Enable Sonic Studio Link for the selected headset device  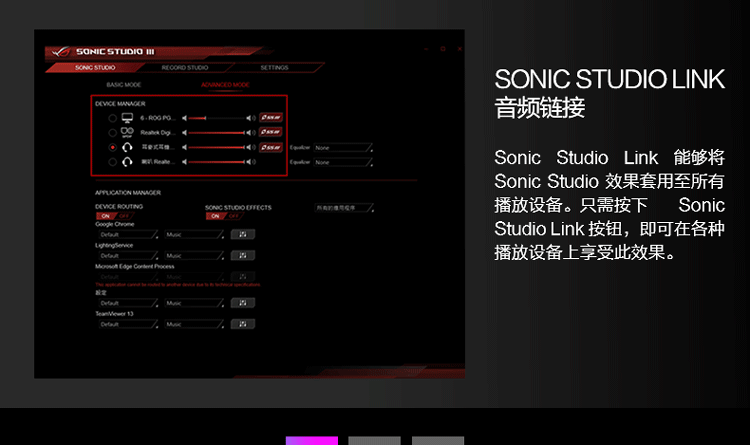pyautogui.click(x=271, y=147)
